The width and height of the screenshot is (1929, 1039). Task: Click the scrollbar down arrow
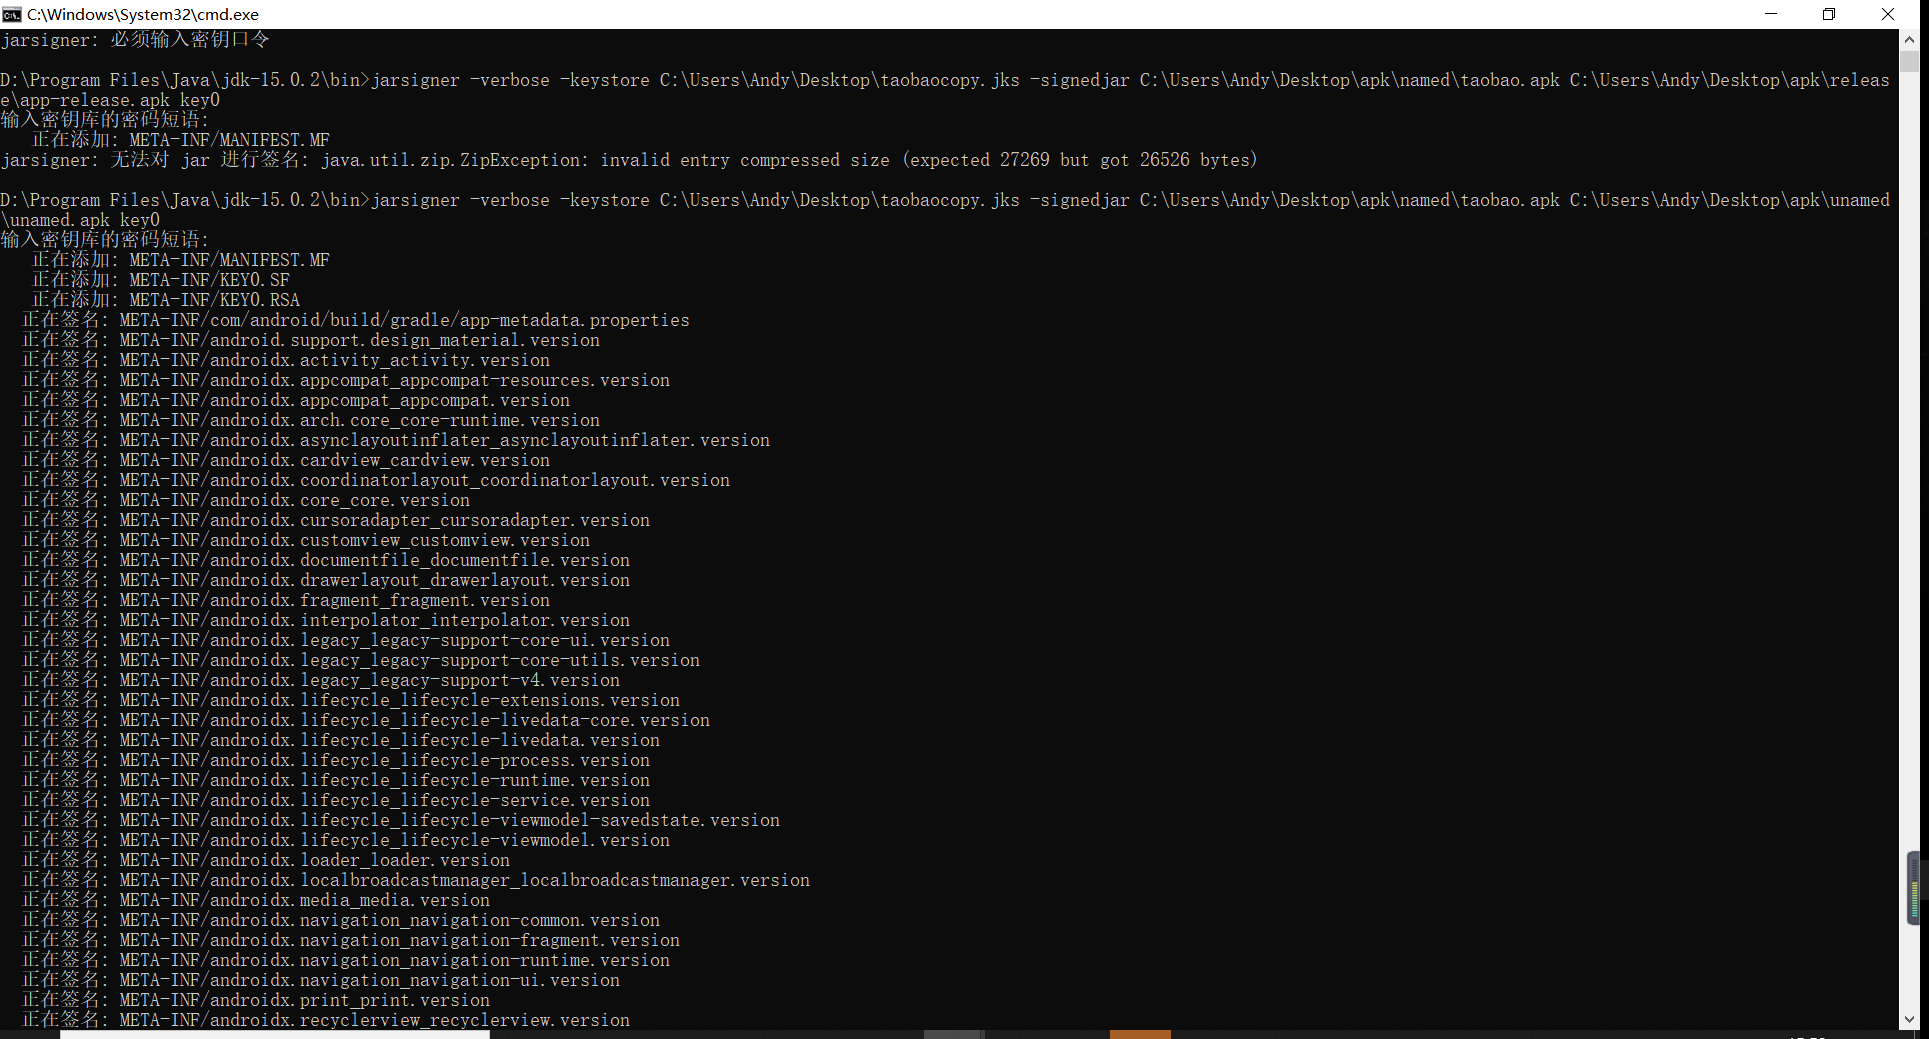[x=1909, y=1019]
